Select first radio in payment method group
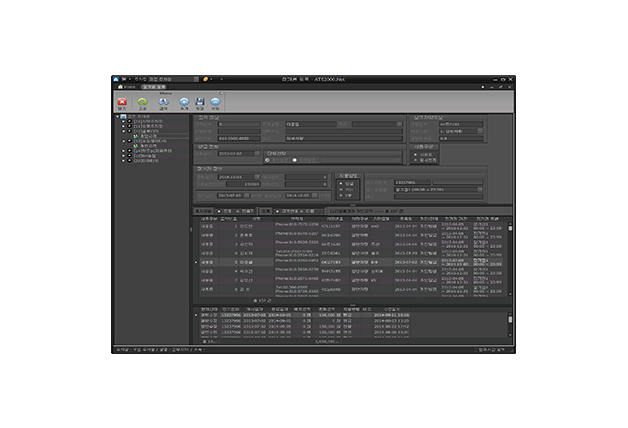The height and width of the screenshot is (428, 628). point(341,183)
